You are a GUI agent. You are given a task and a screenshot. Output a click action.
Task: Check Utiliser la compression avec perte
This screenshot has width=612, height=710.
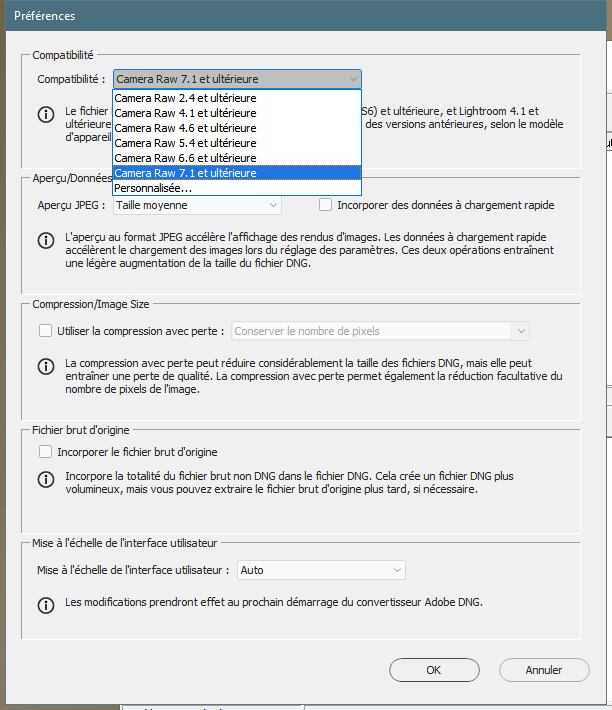coord(45,331)
